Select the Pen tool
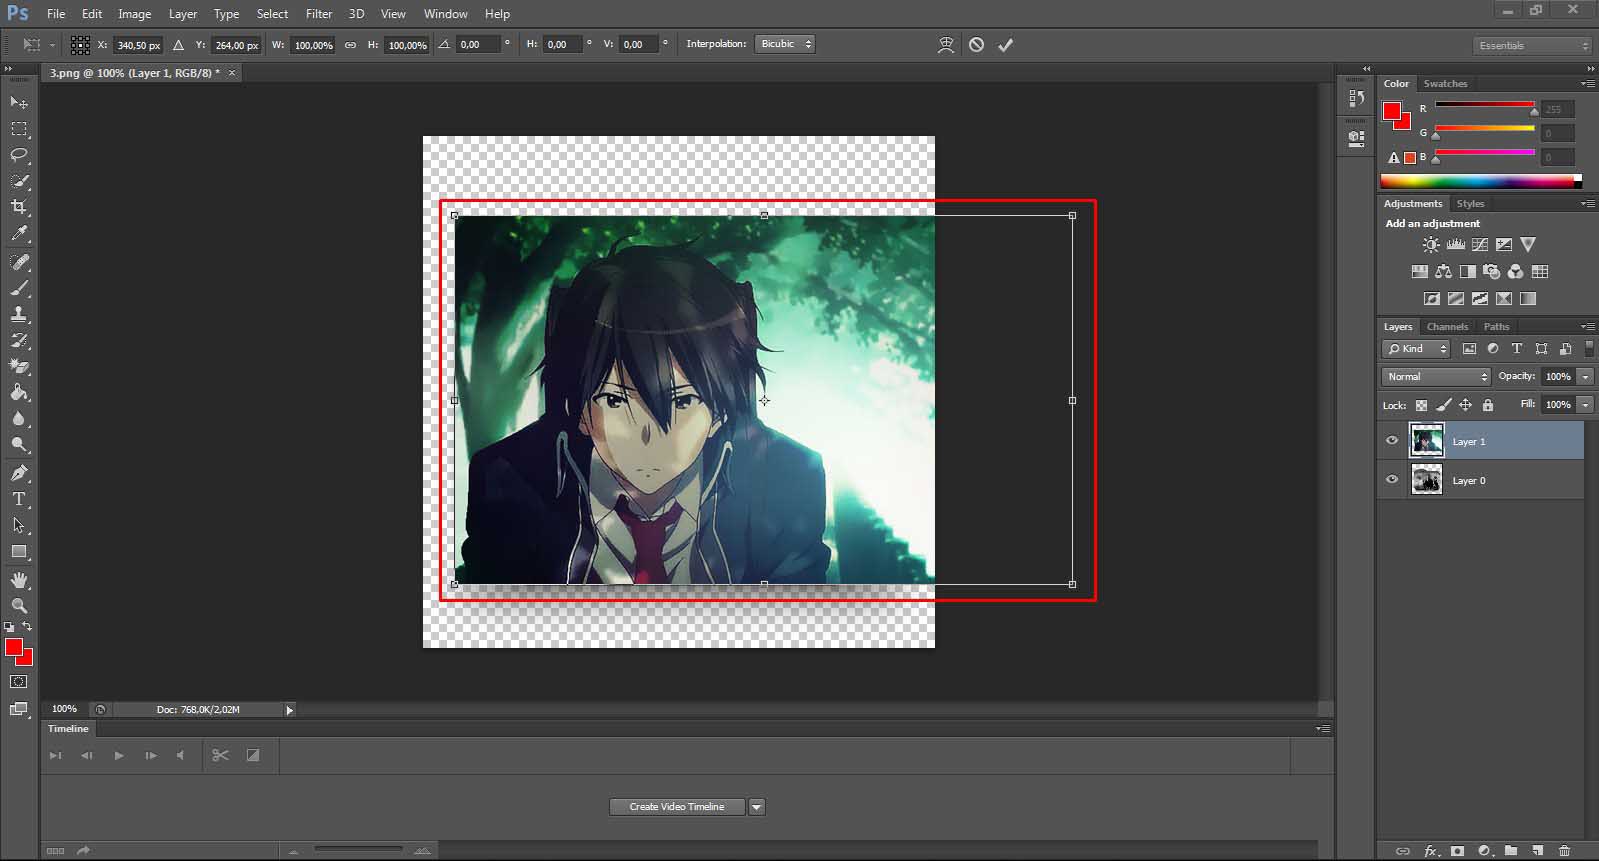Screen dimensions: 1599x861 (19, 473)
